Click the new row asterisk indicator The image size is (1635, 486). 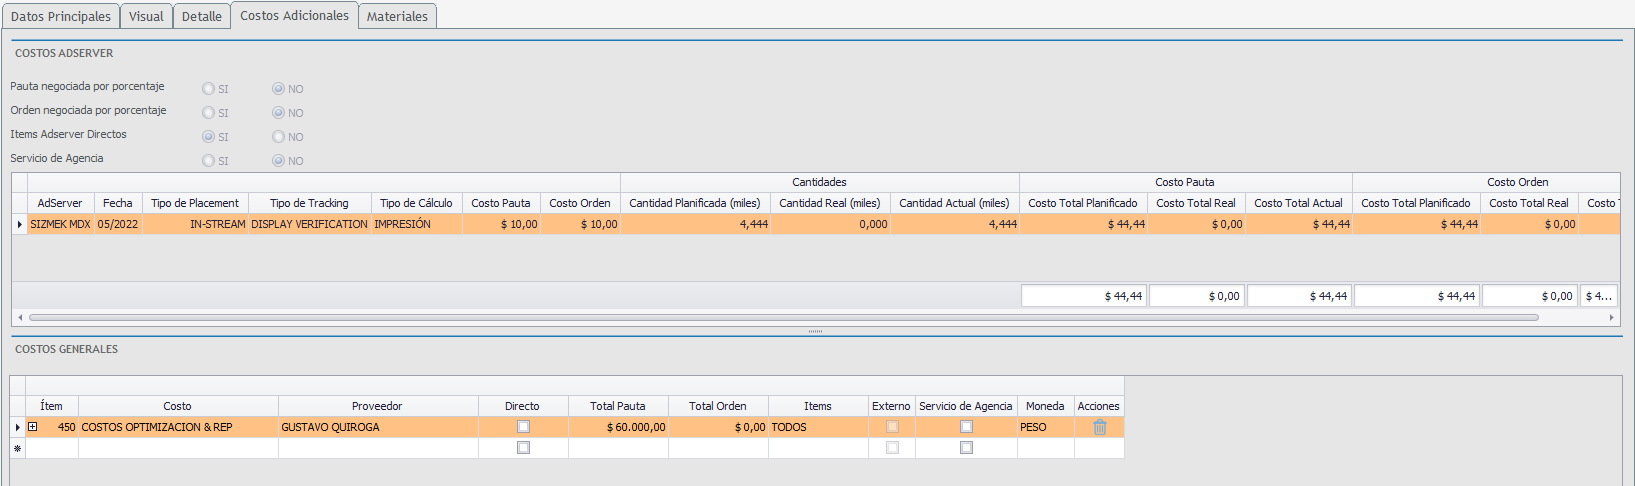[x=17, y=448]
